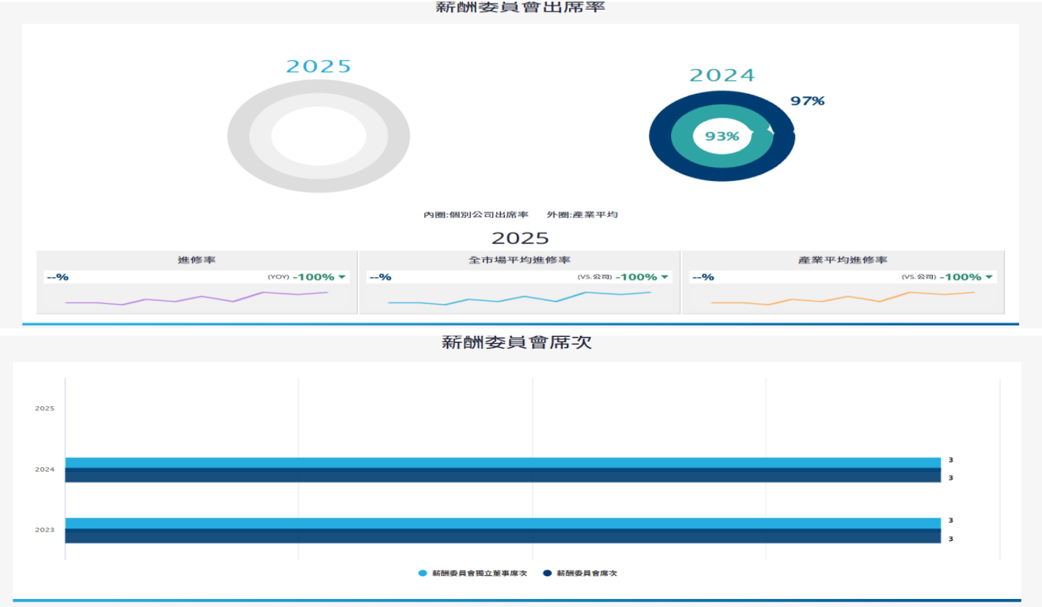The image size is (1042, 607).
Task: Click the light blue bar for 2024
Action: (x=503, y=463)
